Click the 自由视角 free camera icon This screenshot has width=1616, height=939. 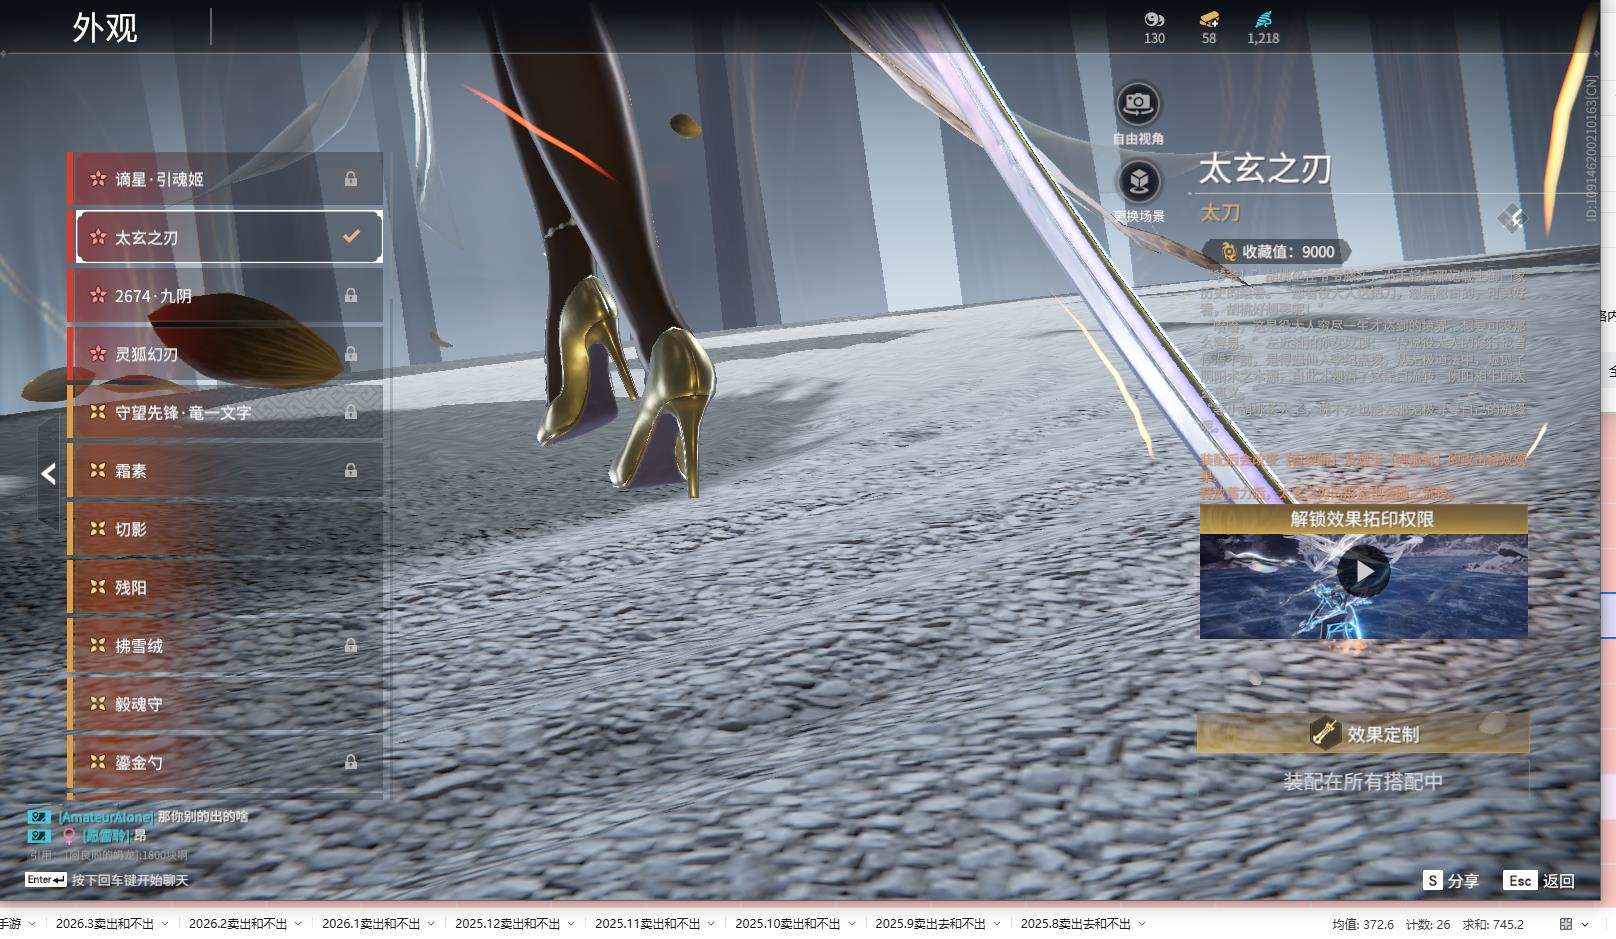(1137, 104)
